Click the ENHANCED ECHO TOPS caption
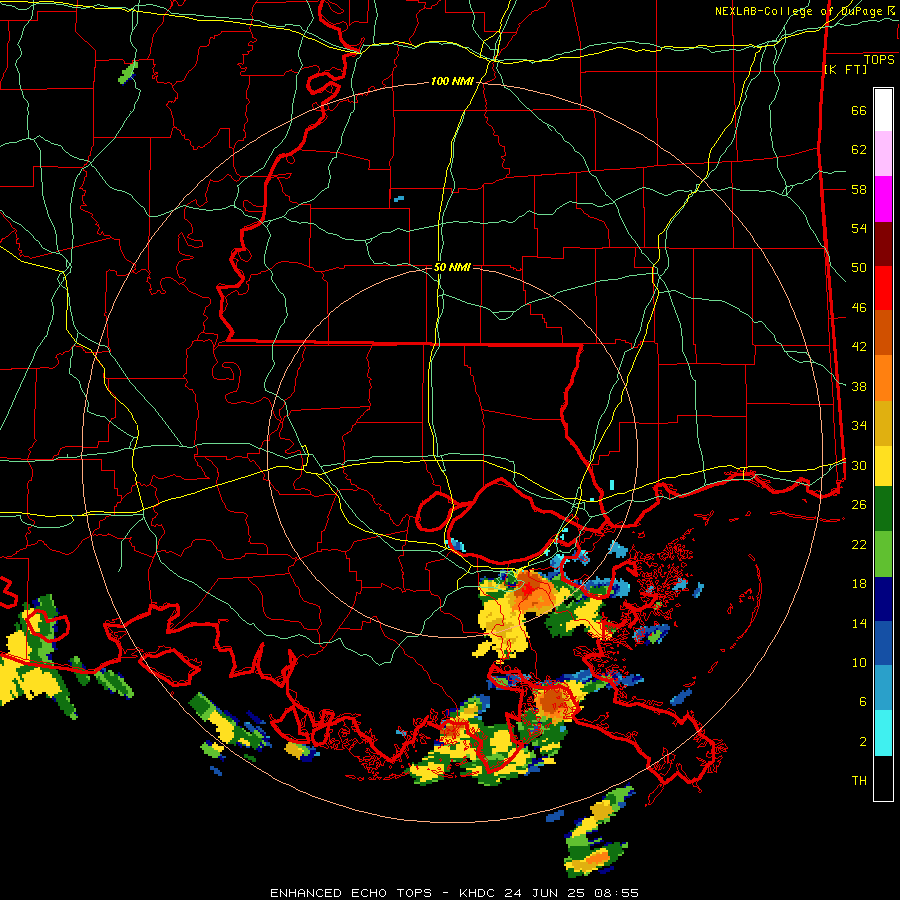 [x=351, y=893]
